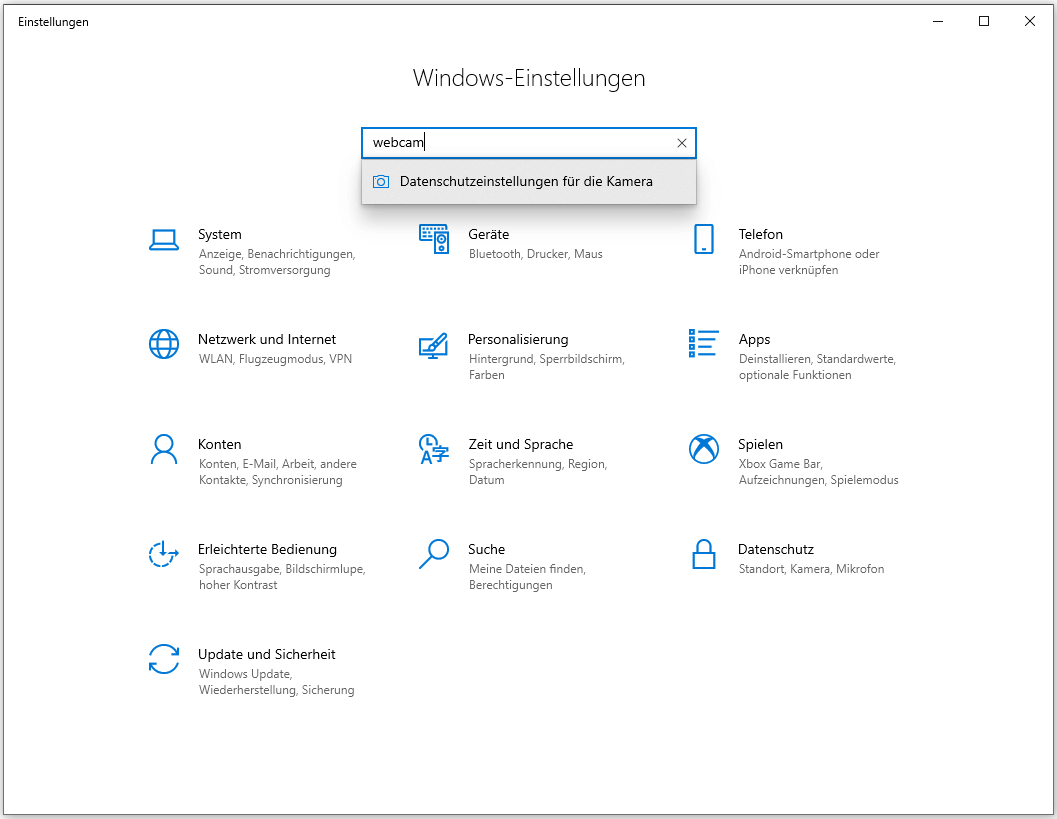Click 'Hintergrund, Sperrbildschirm, Farben' description
This screenshot has width=1057, height=819.
(547, 367)
